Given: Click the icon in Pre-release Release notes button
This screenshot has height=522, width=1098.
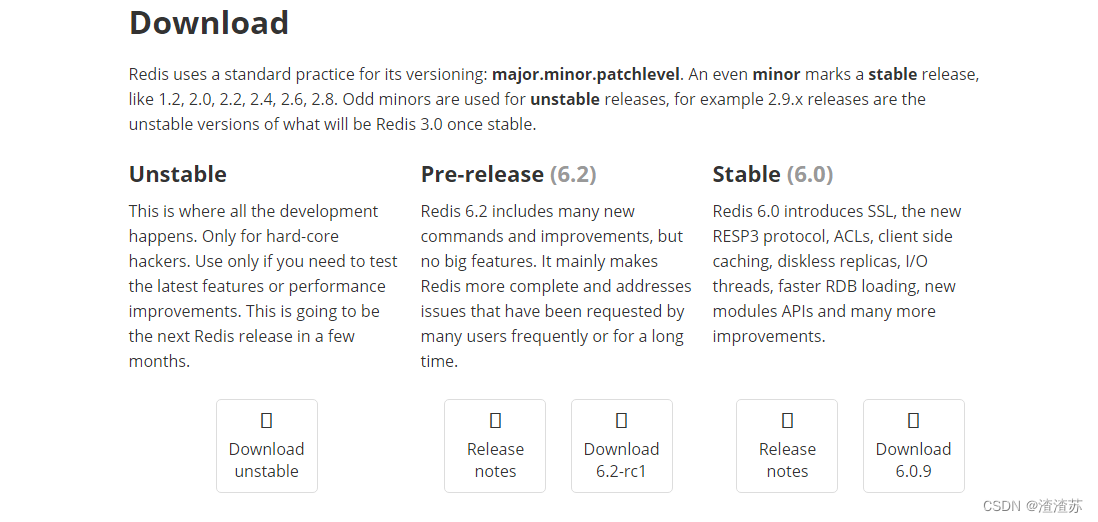Looking at the screenshot, I should coord(495,420).
